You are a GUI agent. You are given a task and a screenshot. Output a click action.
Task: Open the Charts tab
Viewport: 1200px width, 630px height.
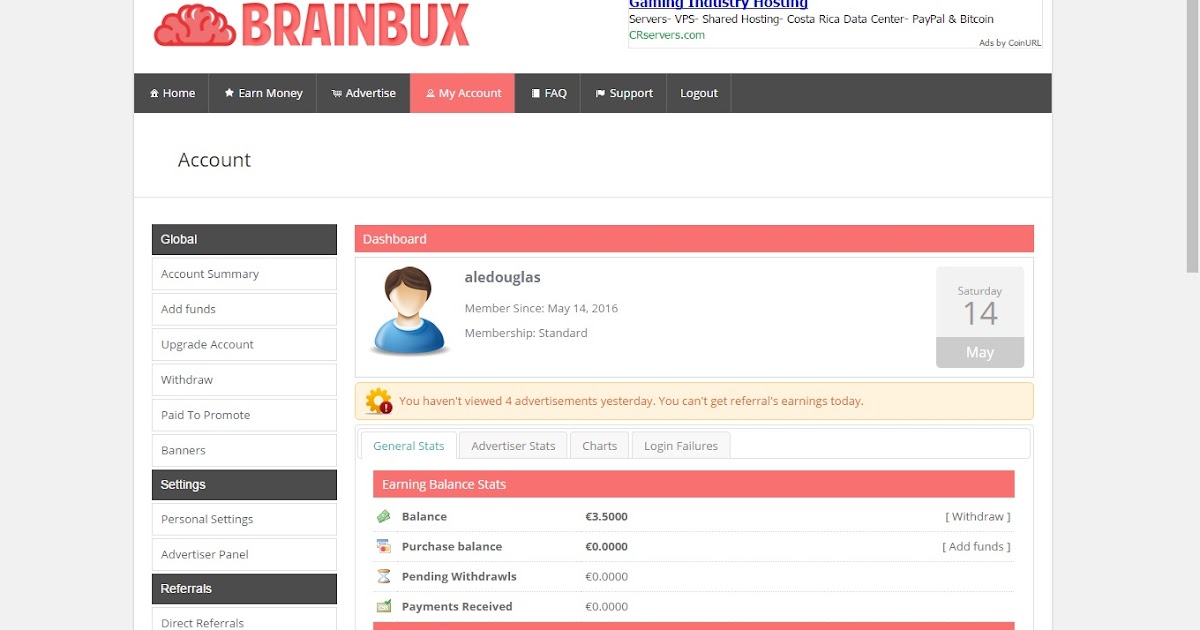point(598,445)
